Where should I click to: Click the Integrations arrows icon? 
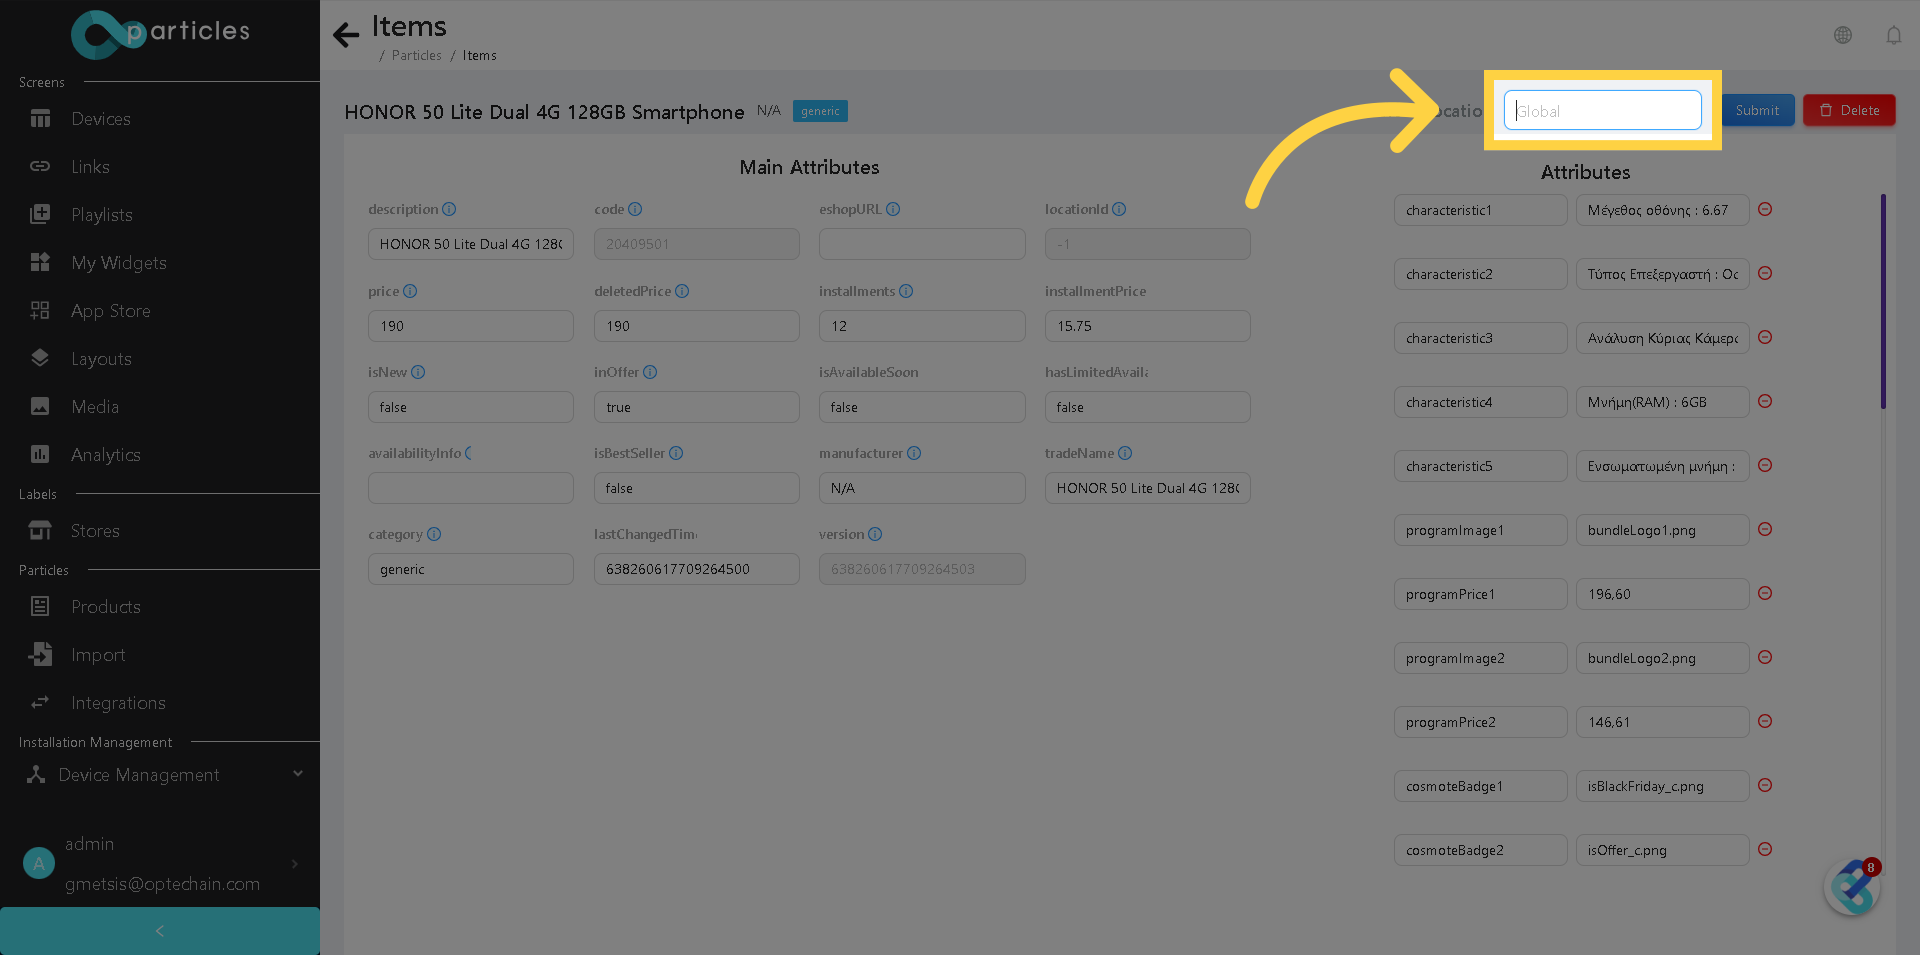[40, 703]
